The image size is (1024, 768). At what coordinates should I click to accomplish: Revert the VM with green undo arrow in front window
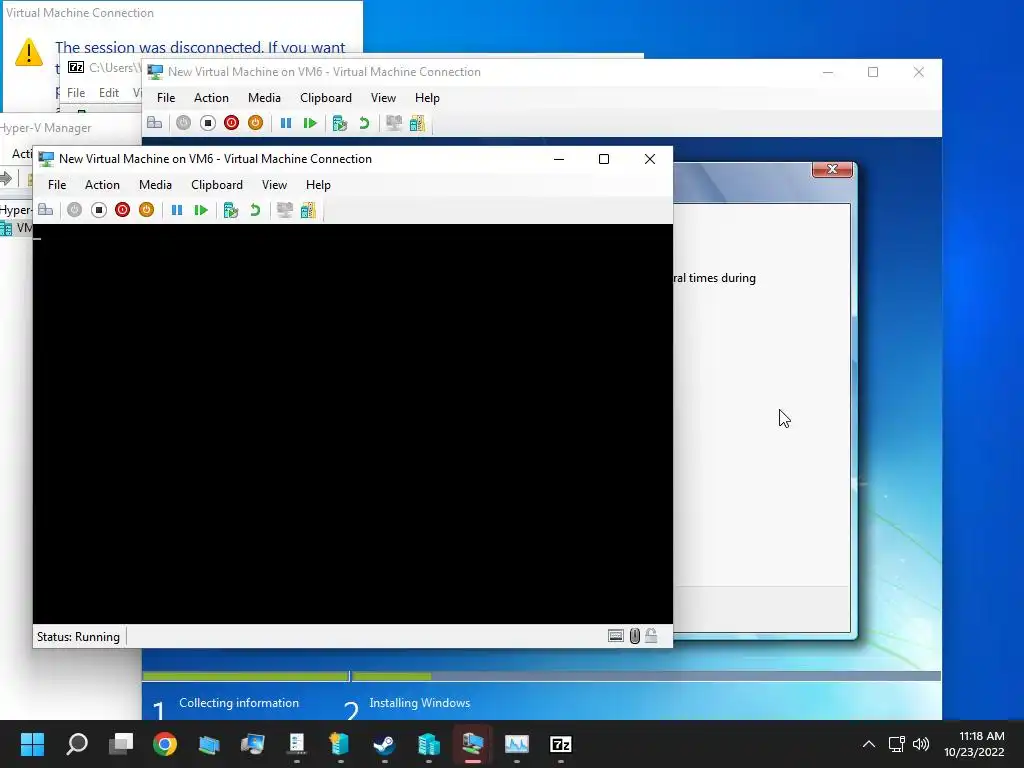pyautogui.click(x=255, y=210)
